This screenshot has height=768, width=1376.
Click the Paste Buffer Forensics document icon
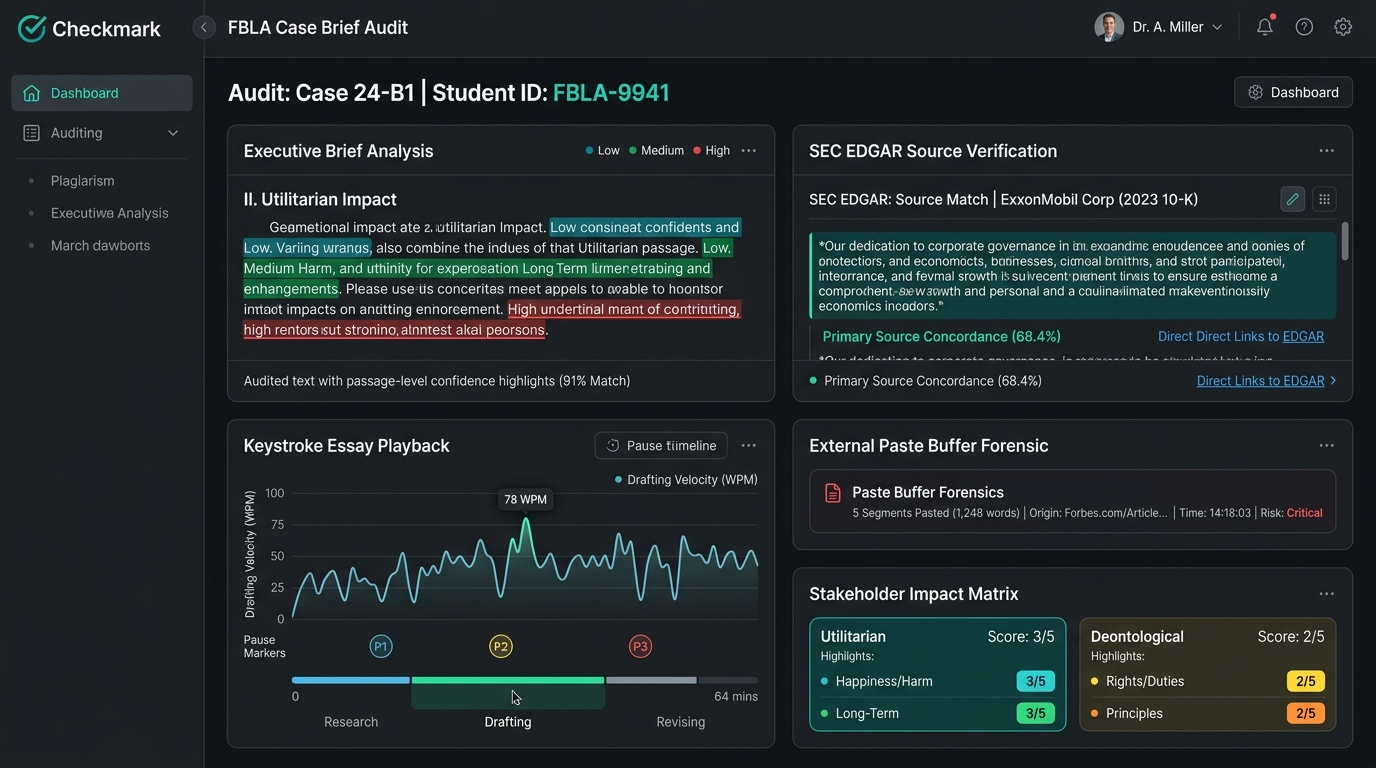[x=832, y=493]
